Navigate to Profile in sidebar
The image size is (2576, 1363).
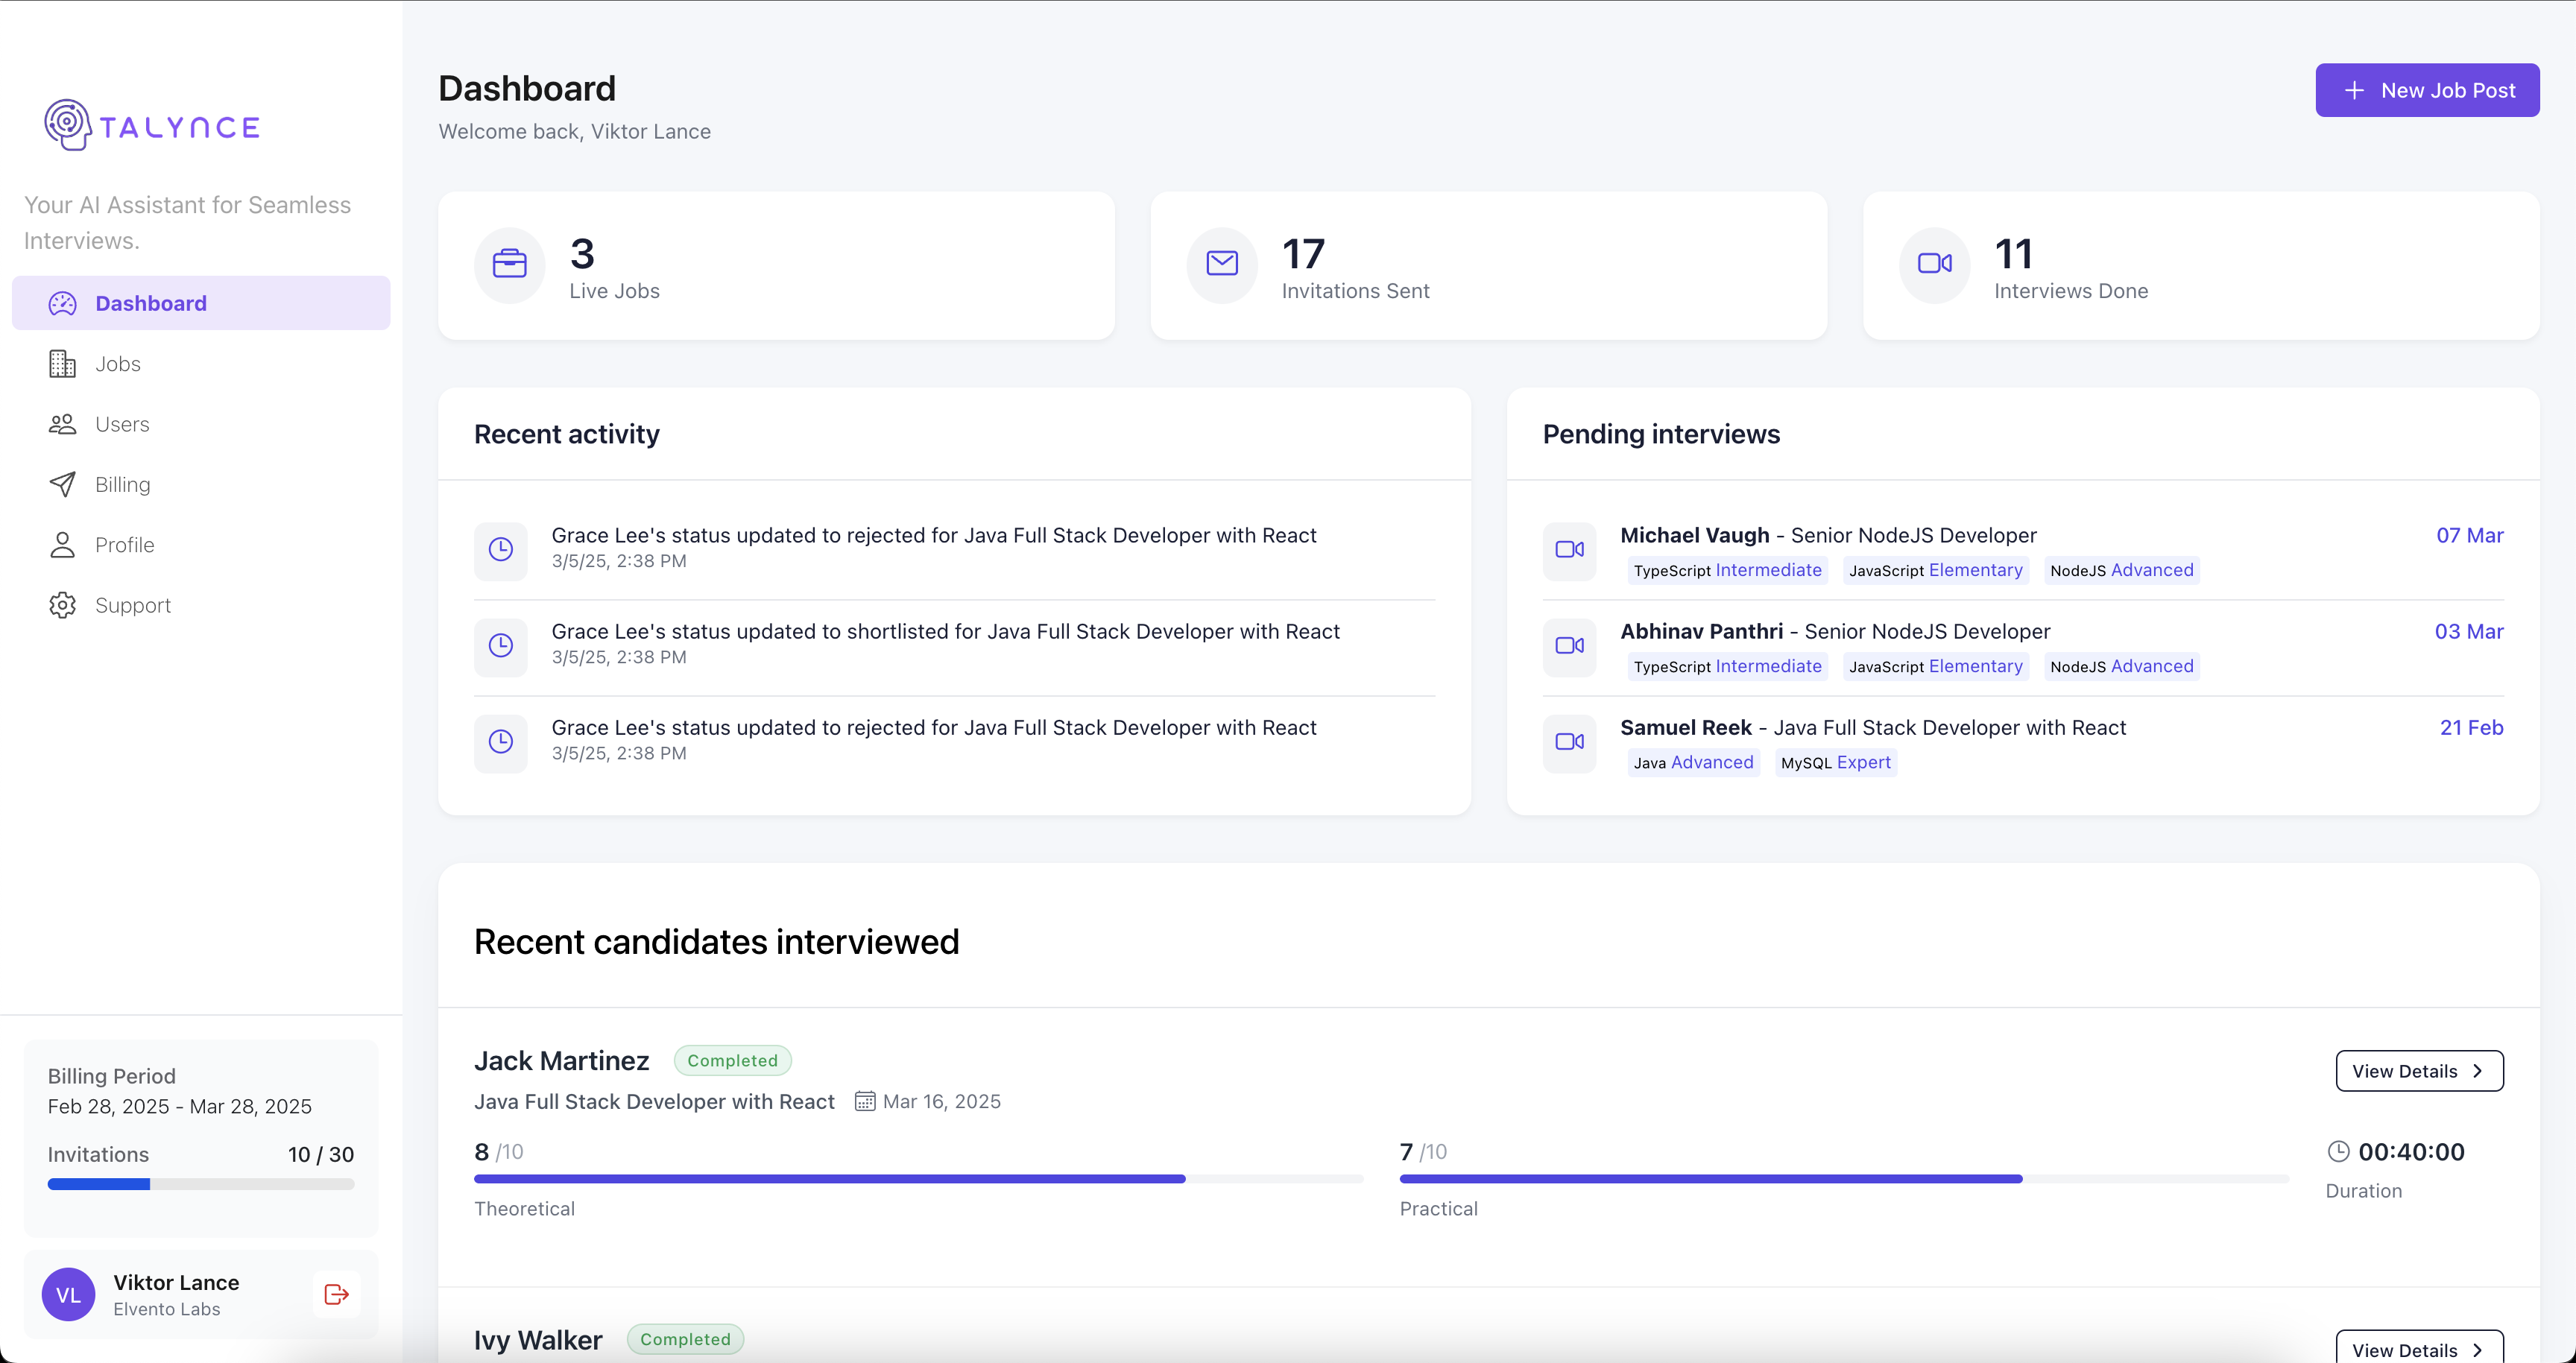tap(124, 545)
